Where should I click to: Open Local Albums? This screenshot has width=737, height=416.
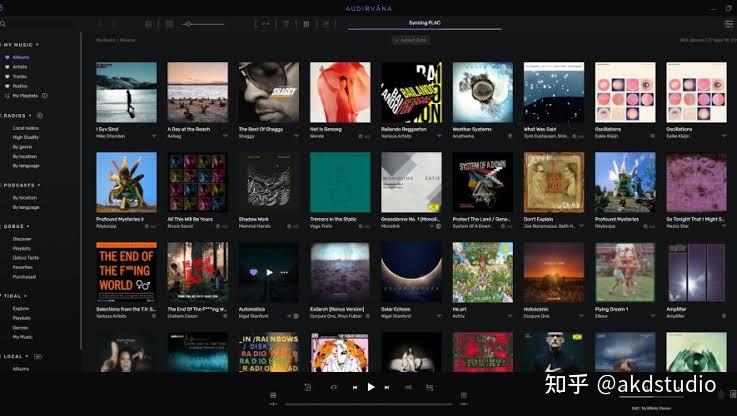[x=21, y=369]
